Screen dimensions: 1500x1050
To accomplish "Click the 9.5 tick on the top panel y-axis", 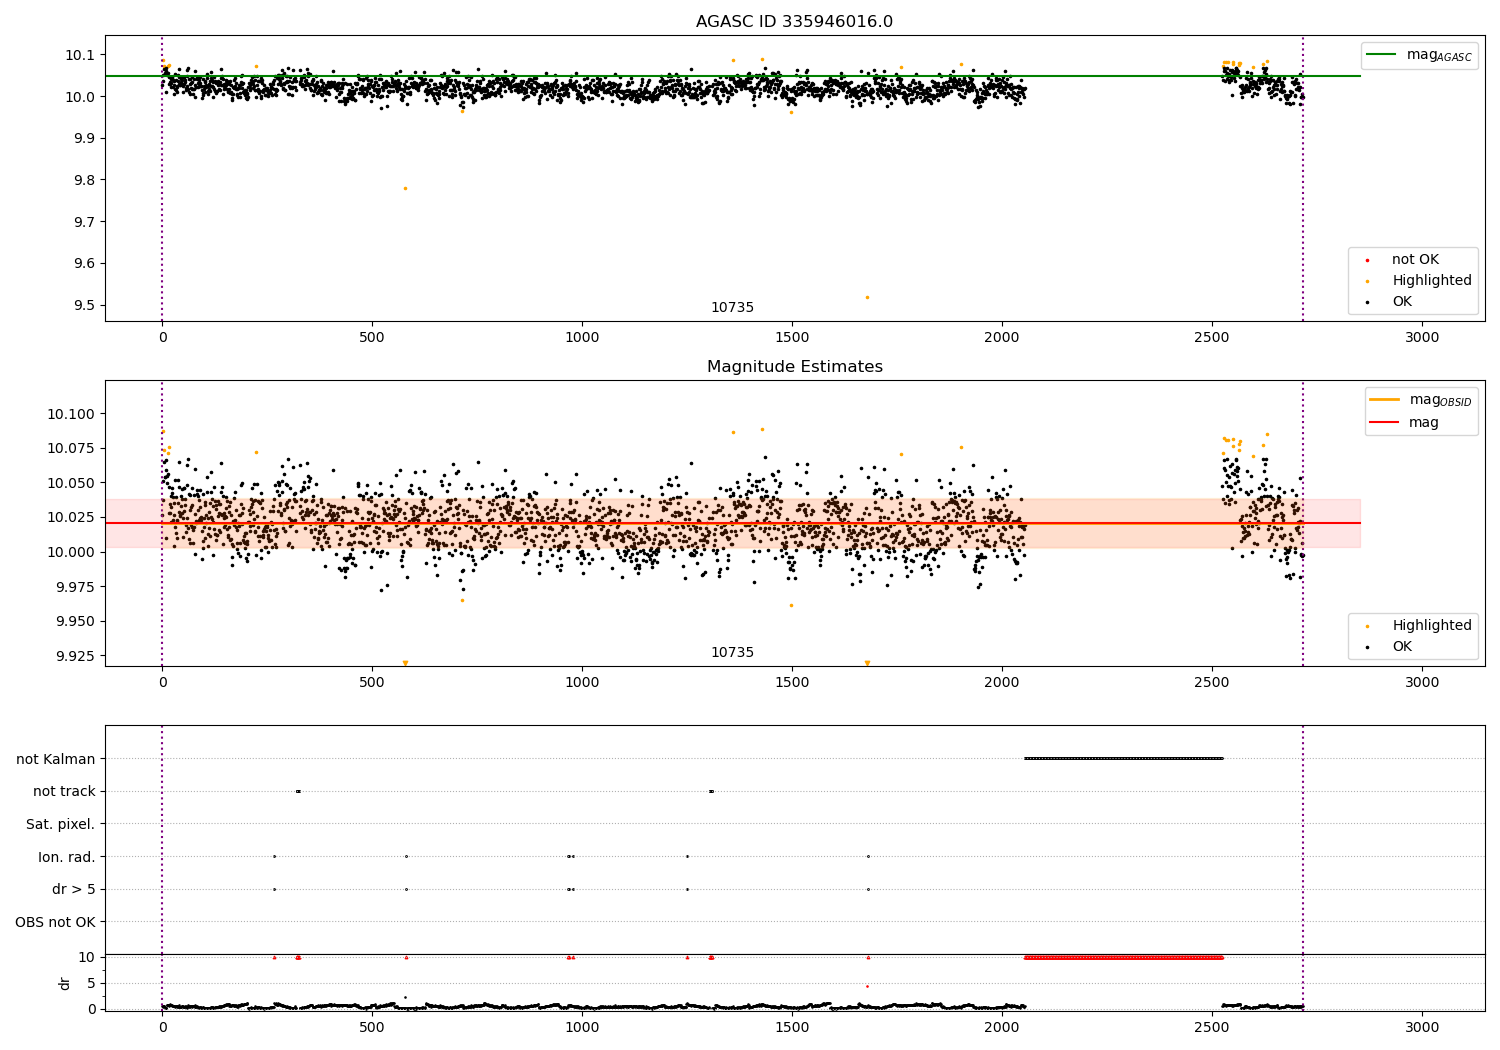I will [85, 306].
